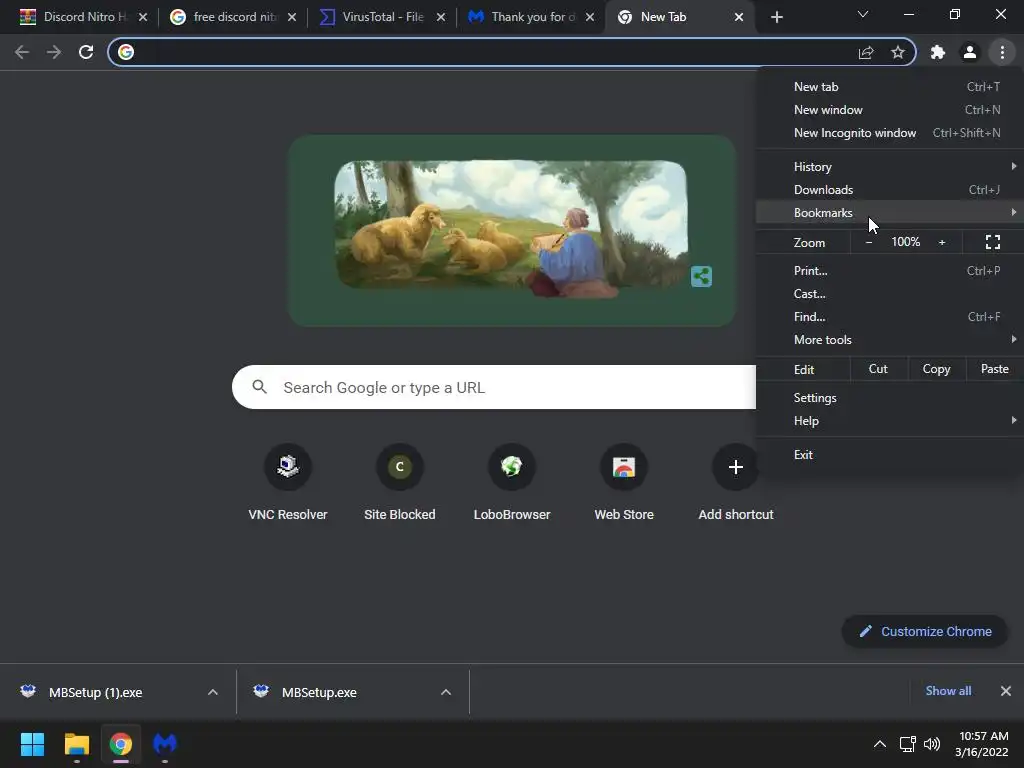Open the Web Store shortcut

click(x=624, y=483)
